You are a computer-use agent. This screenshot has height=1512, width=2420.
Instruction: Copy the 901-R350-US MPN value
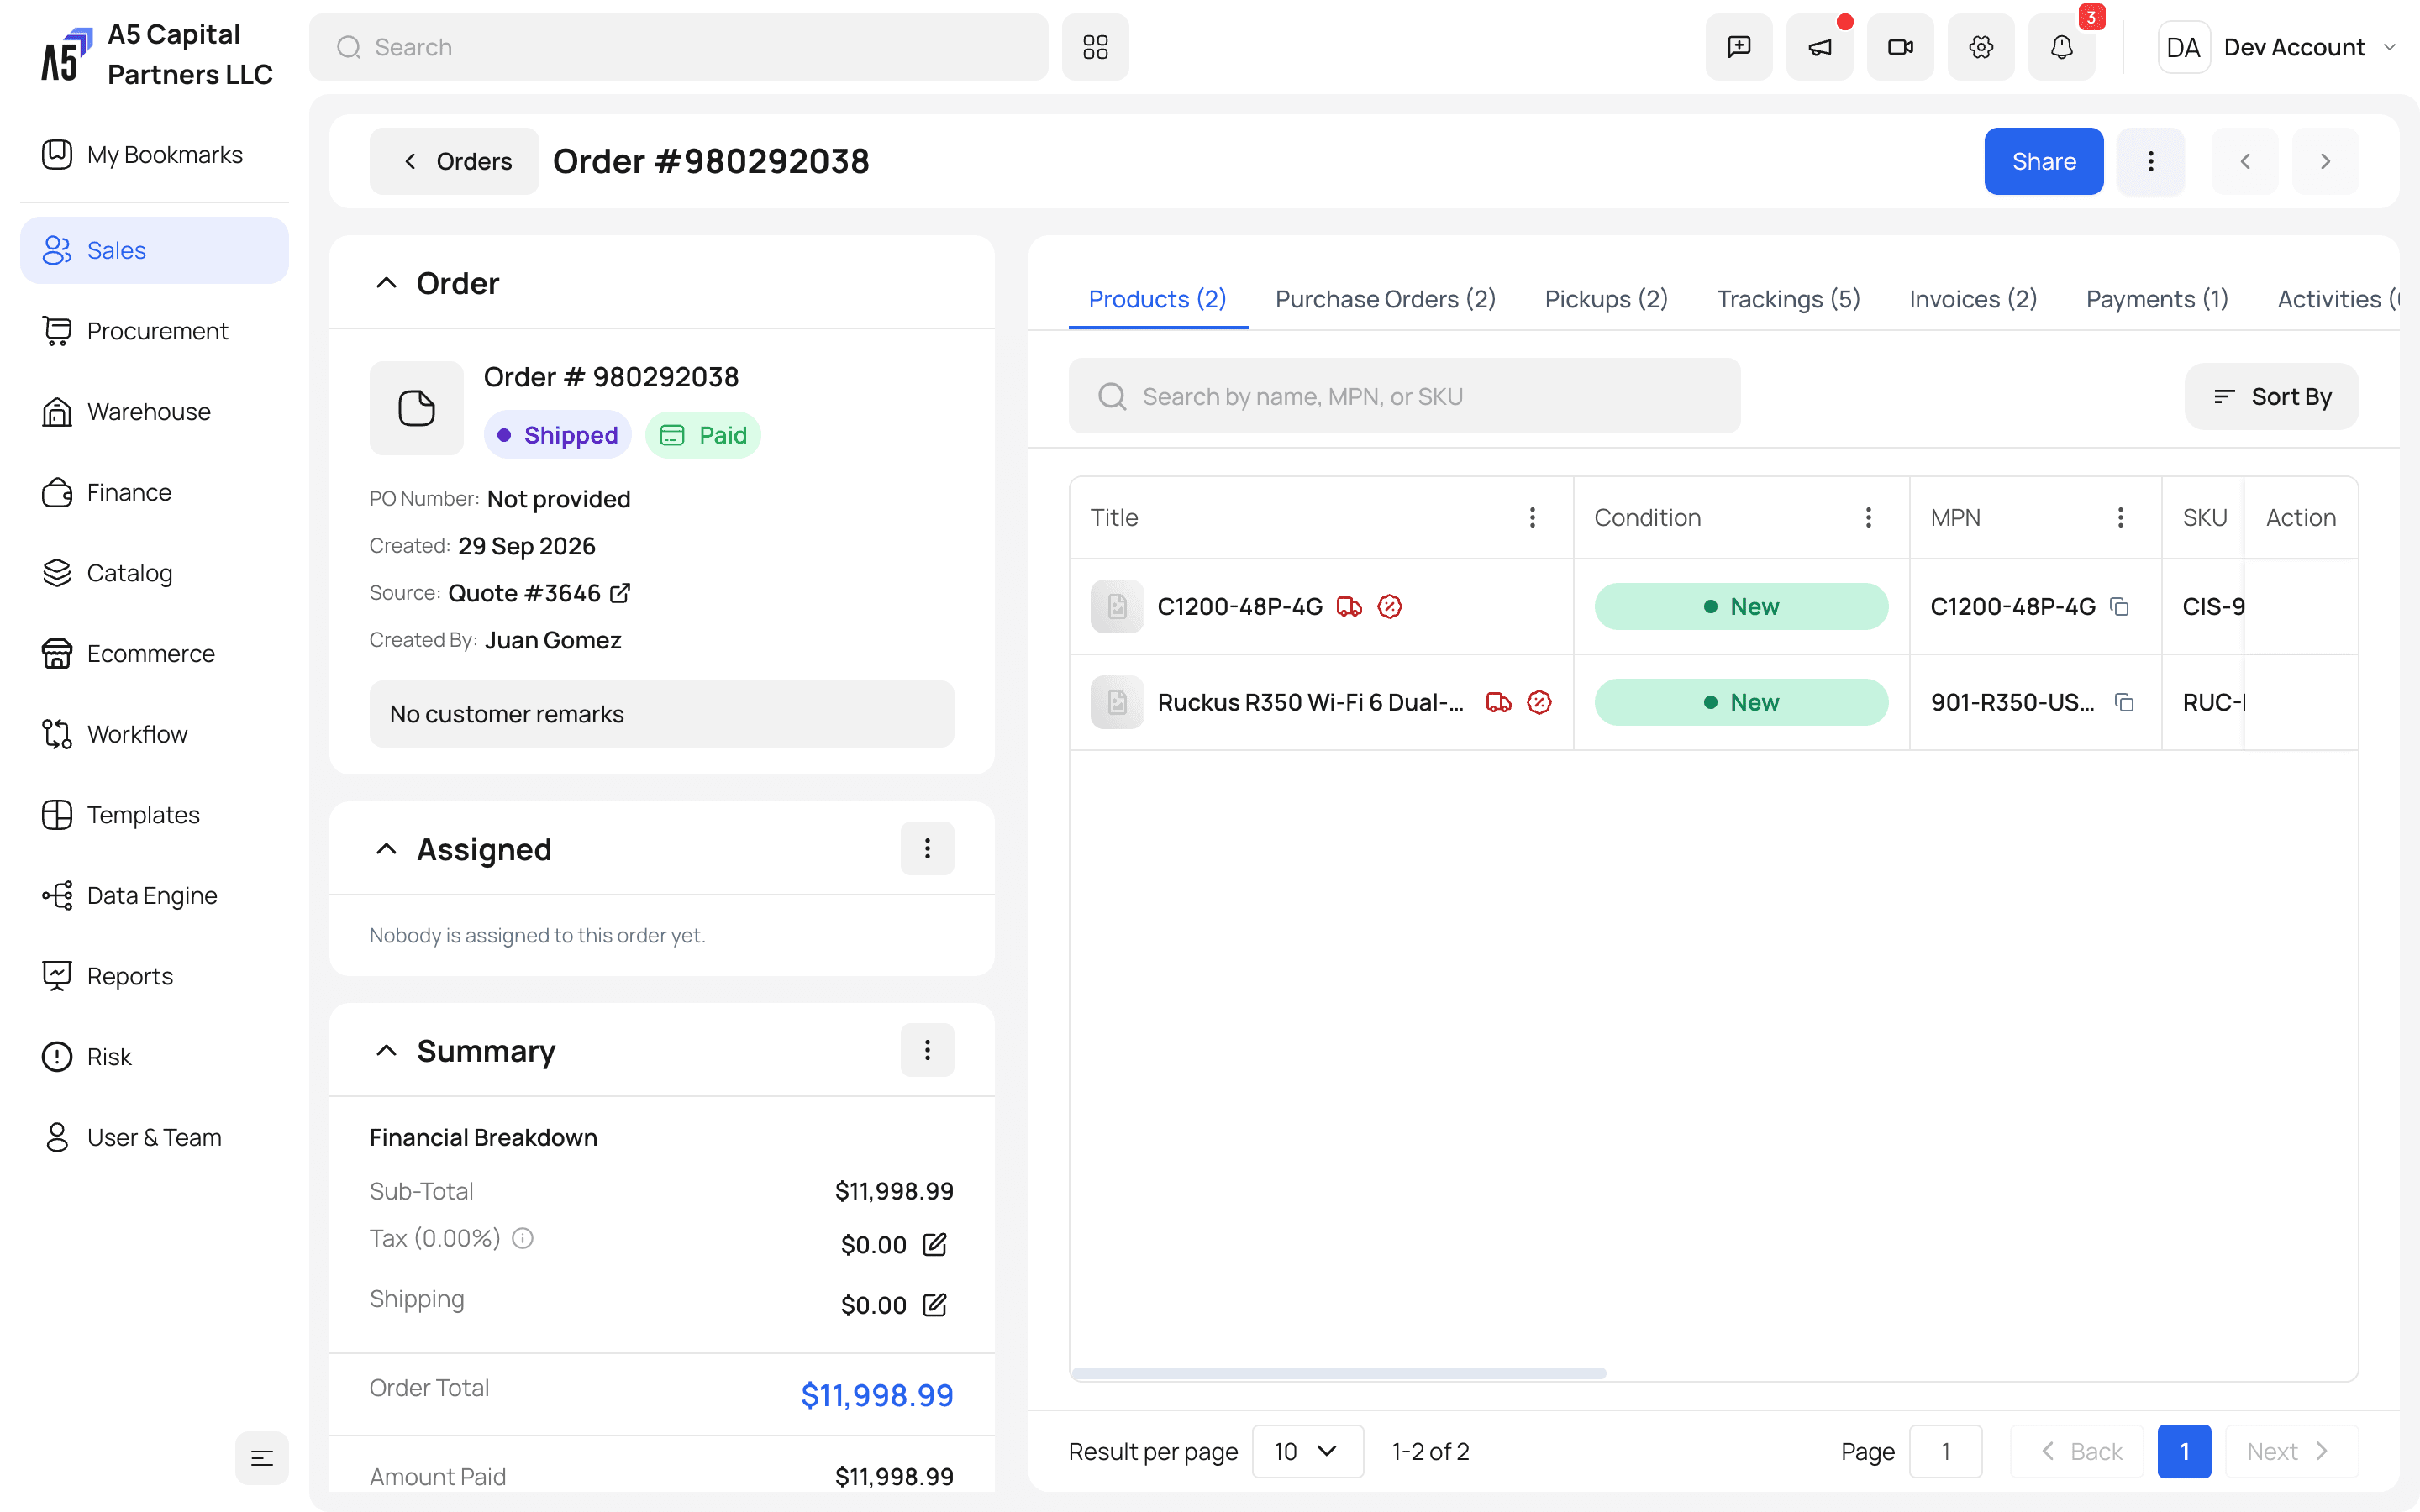[x=2124, y=702]
